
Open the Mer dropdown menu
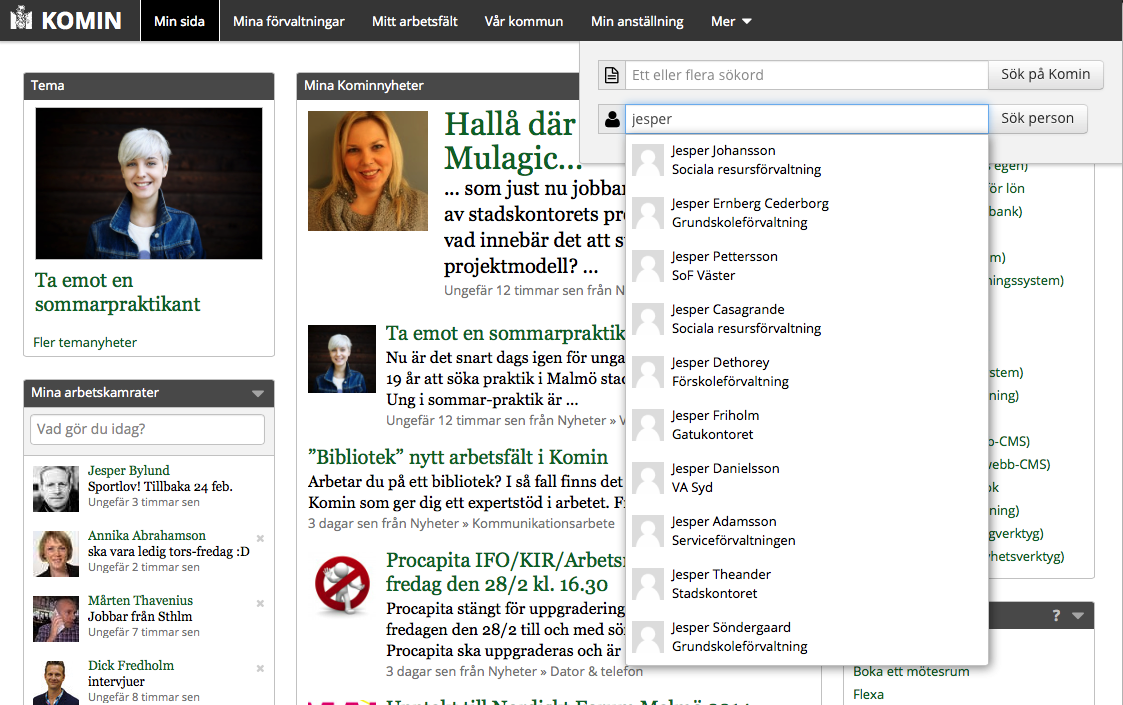[x=731, y=21]
